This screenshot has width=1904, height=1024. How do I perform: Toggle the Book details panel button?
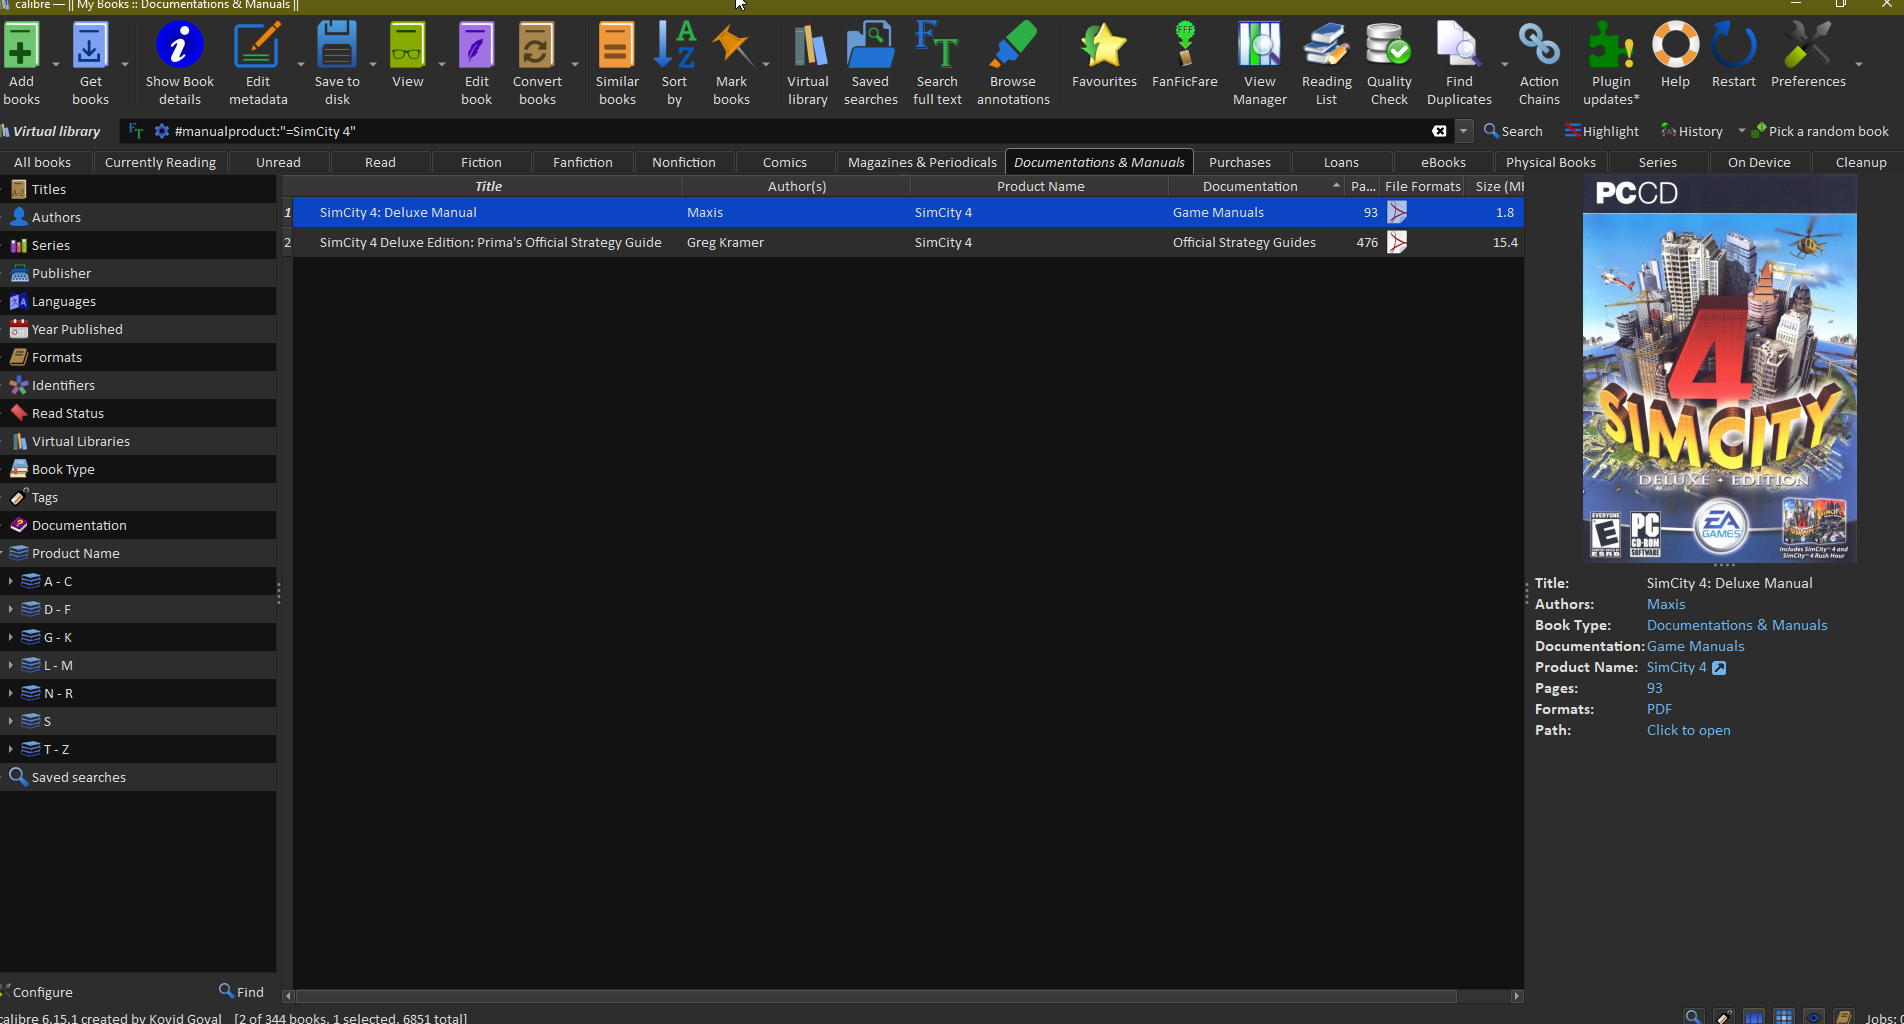[1843, 1017]
